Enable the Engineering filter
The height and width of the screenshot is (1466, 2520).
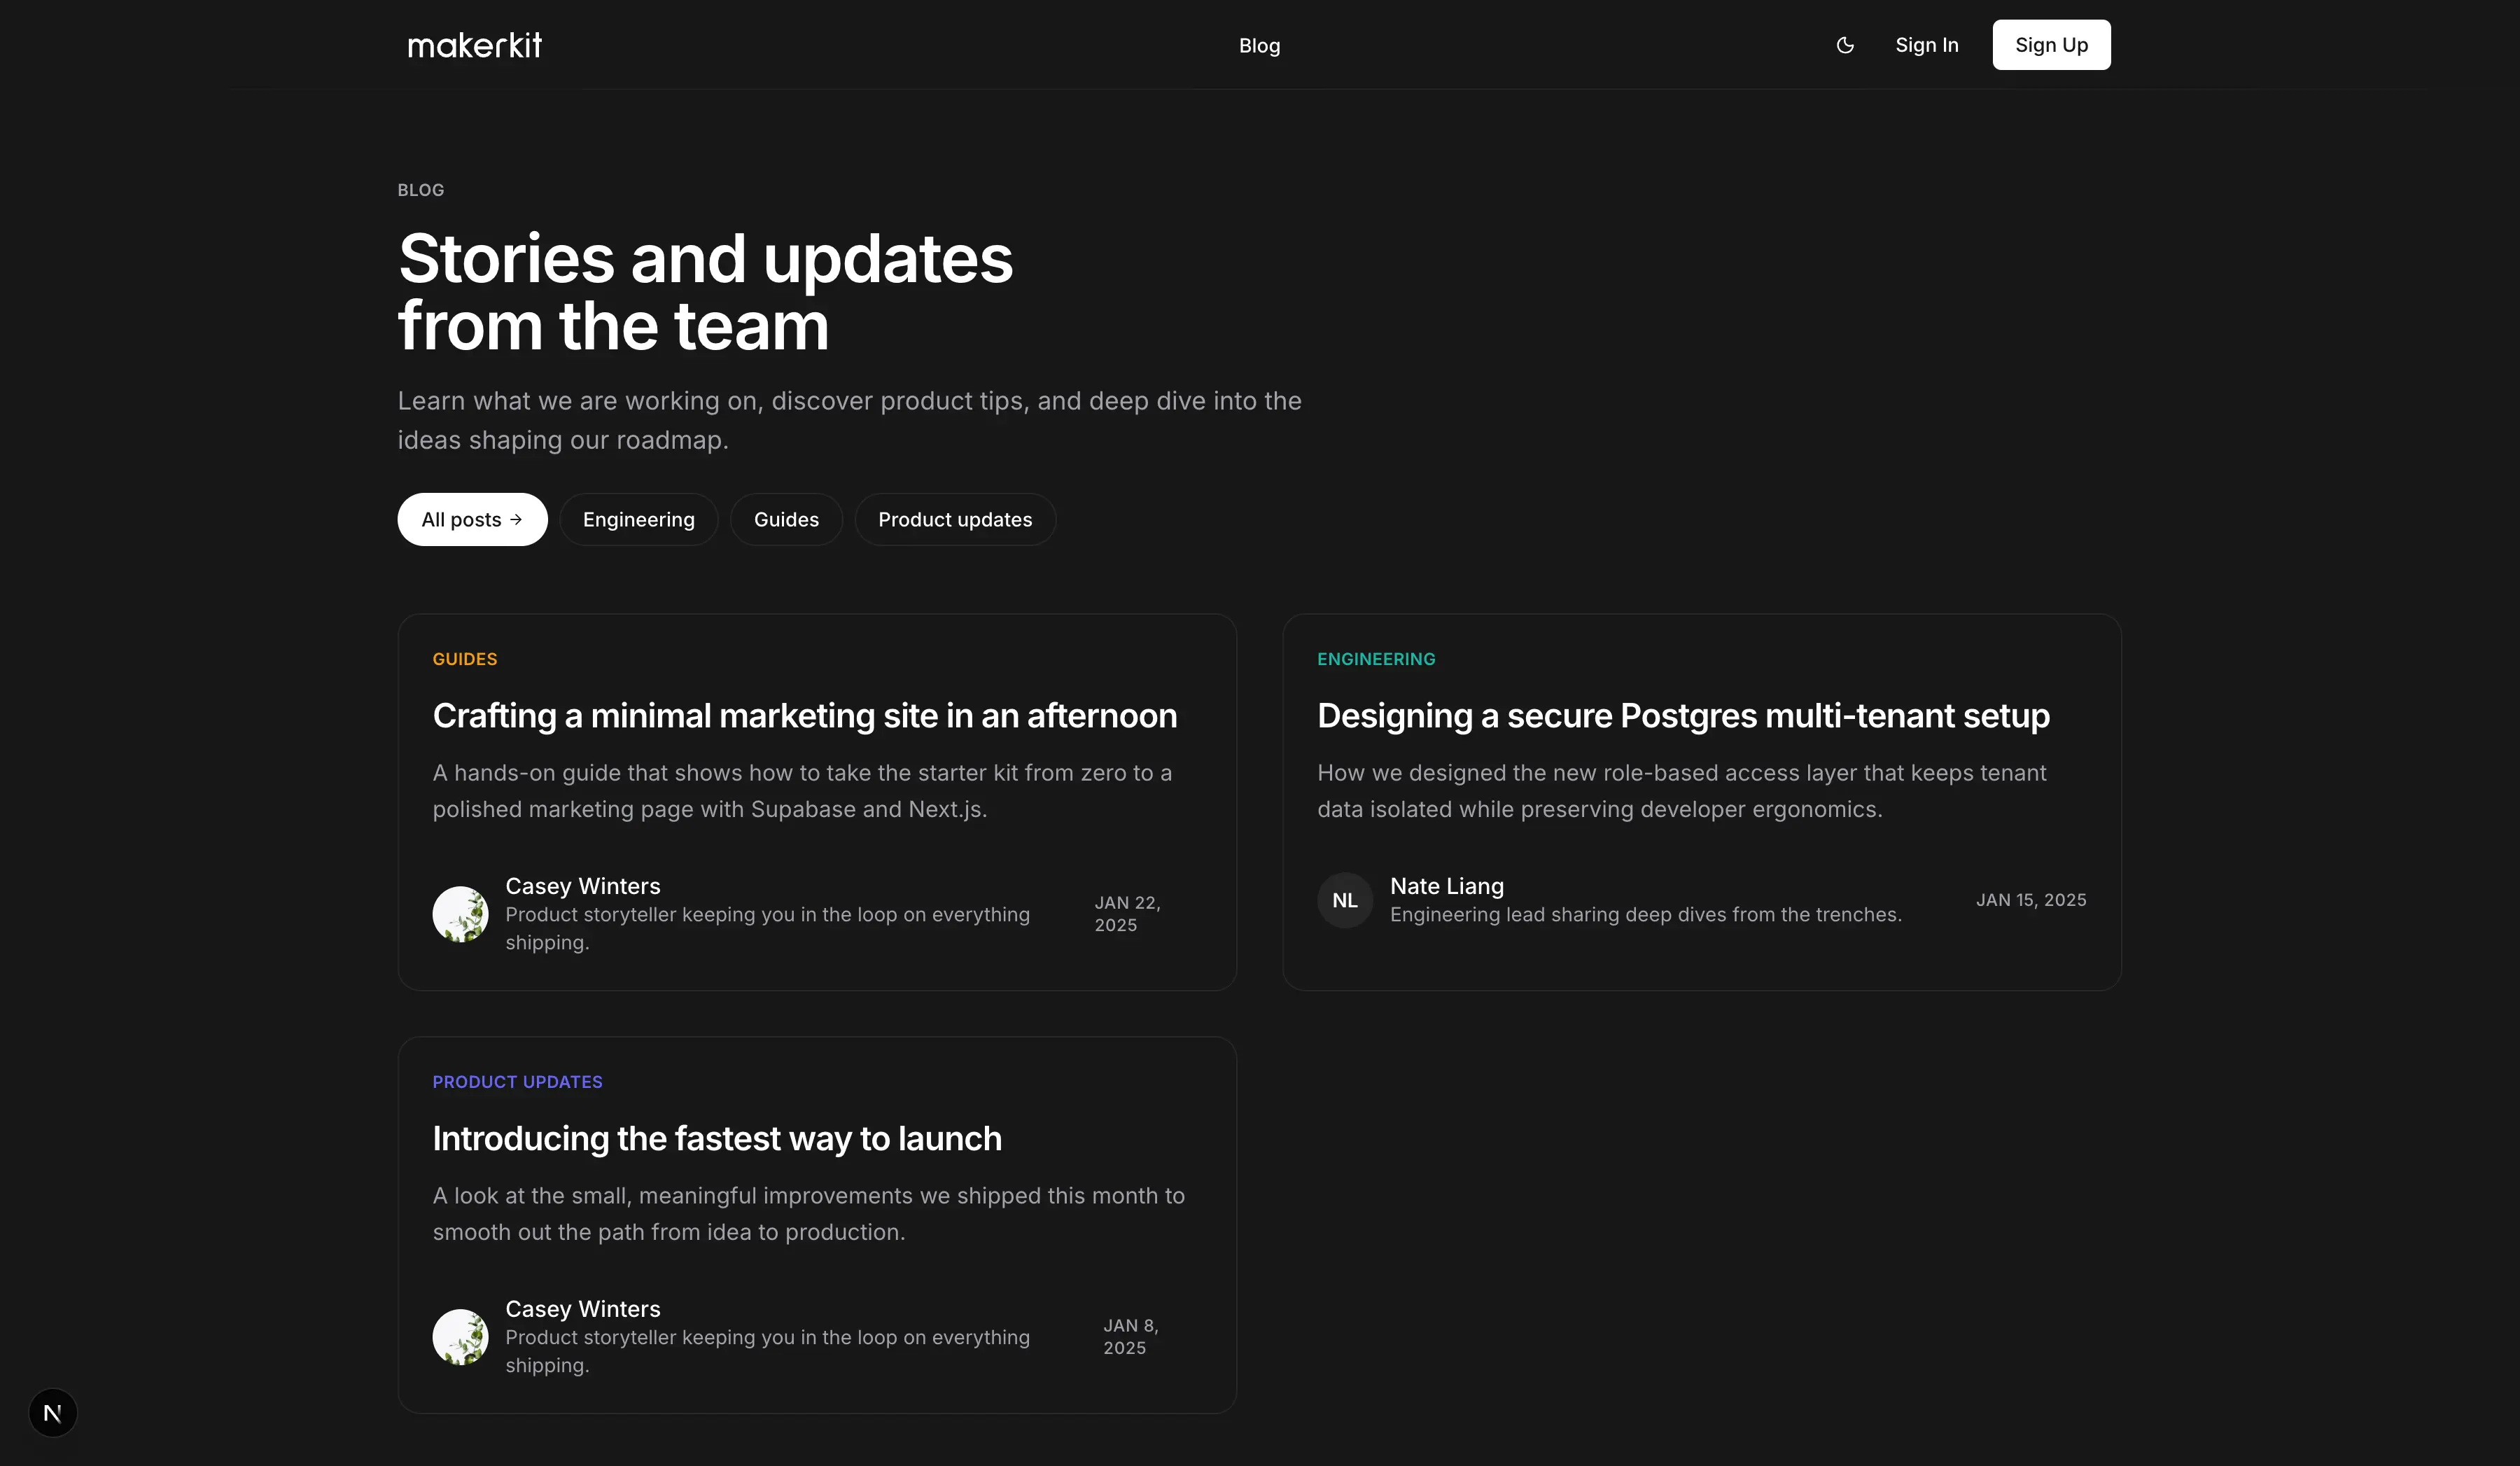pos(638,519)
